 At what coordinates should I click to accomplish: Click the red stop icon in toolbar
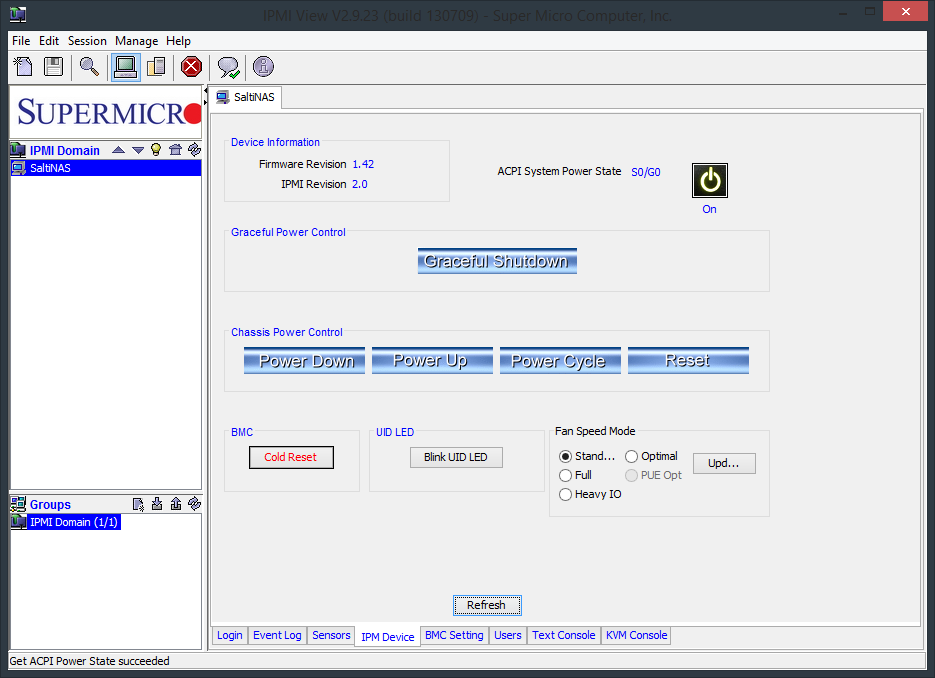click(x=191, y=67)
